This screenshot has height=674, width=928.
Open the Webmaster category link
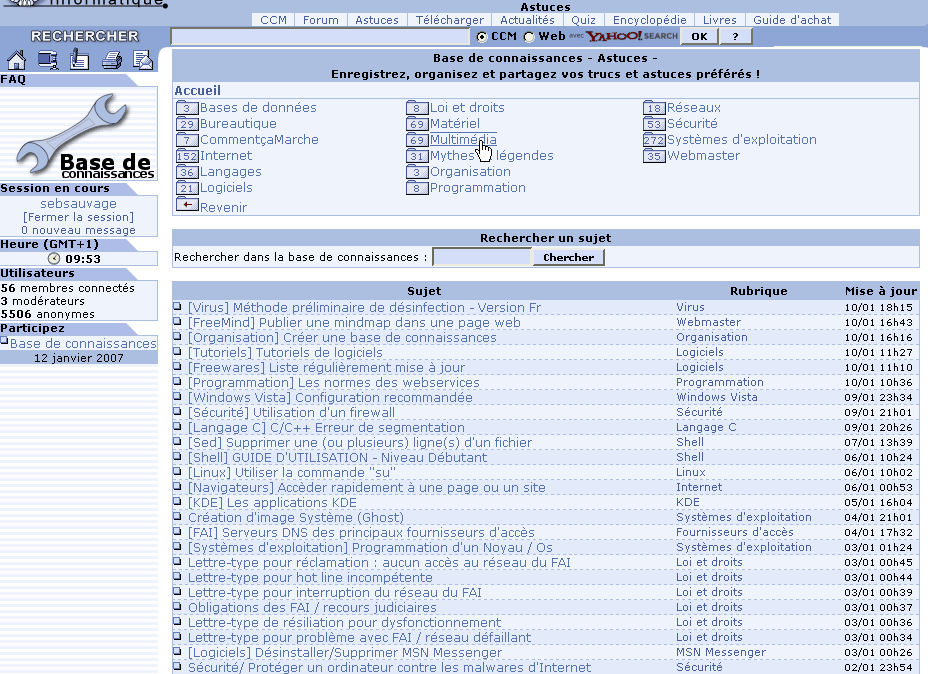pyautogui.click(x=703, y=156)
